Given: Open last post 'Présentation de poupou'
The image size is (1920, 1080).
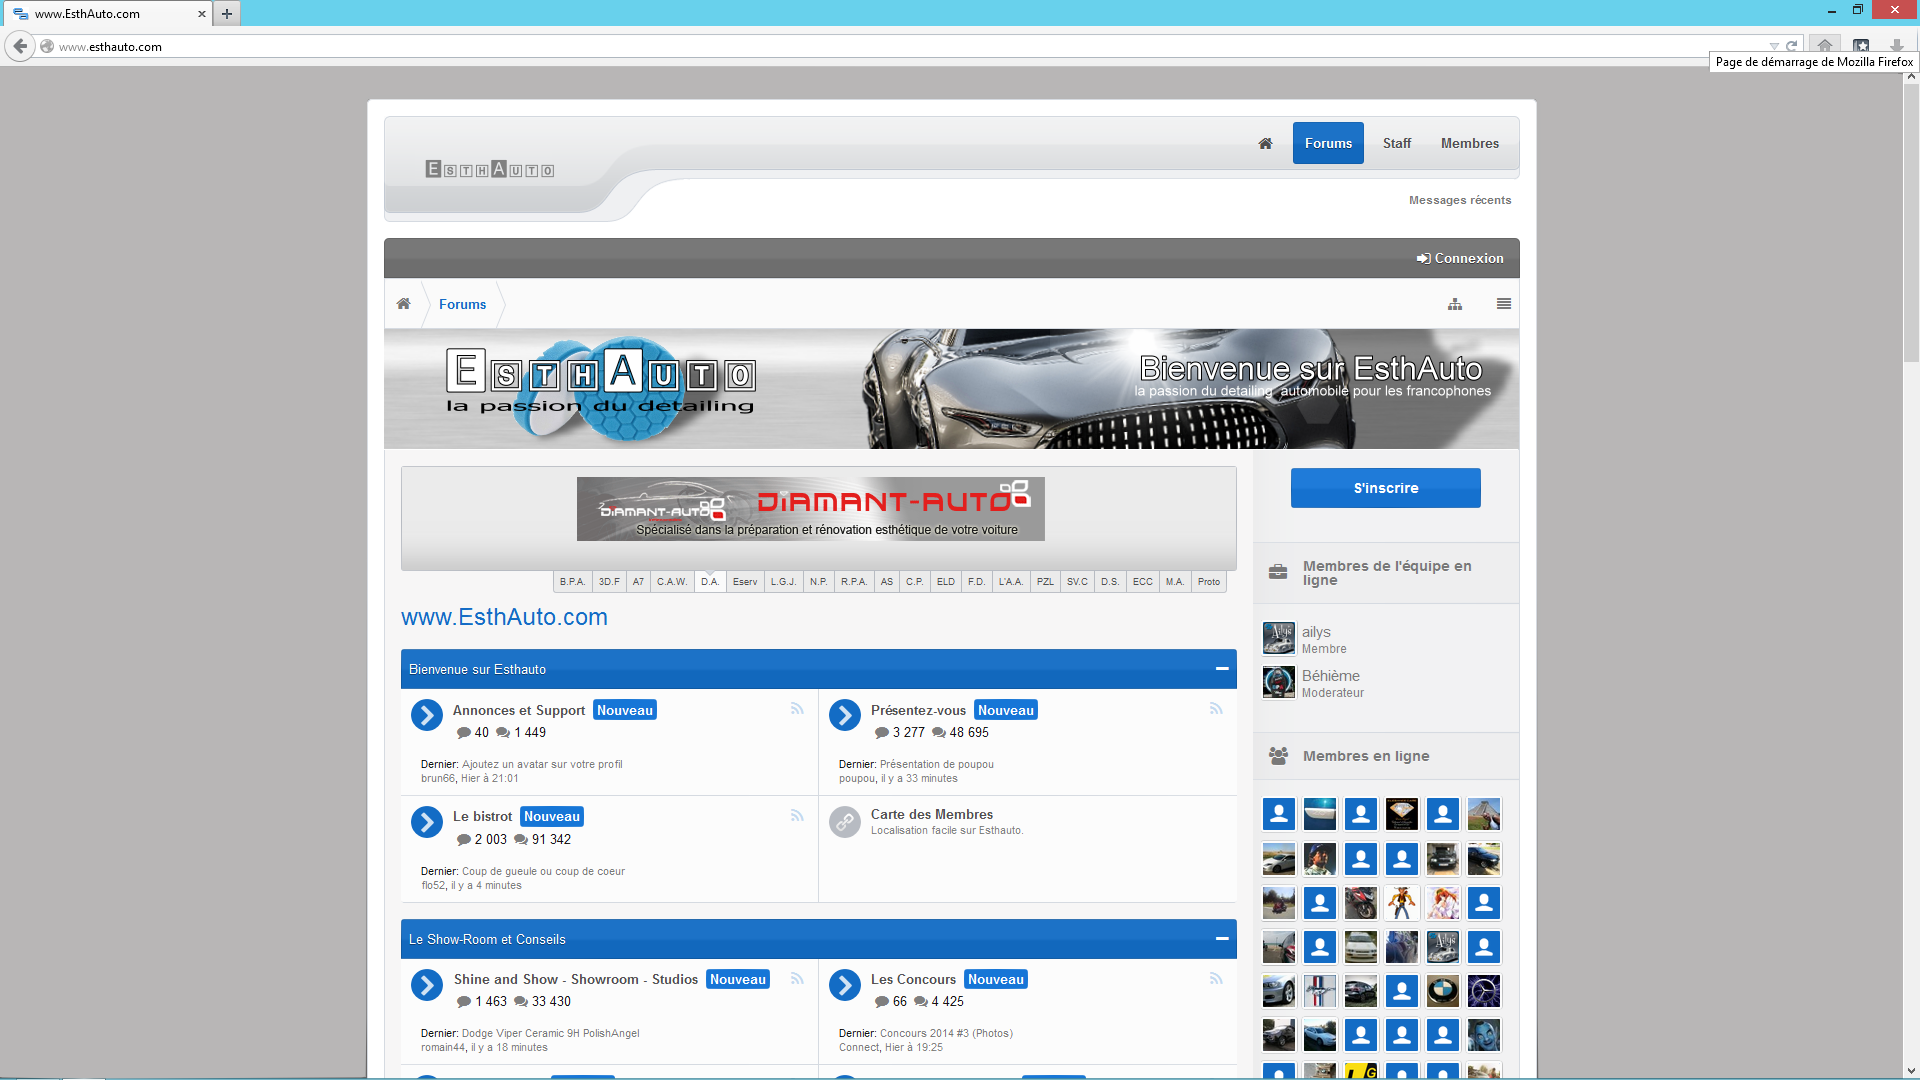Looking at the screenshot, I should [x=937, y=765].
